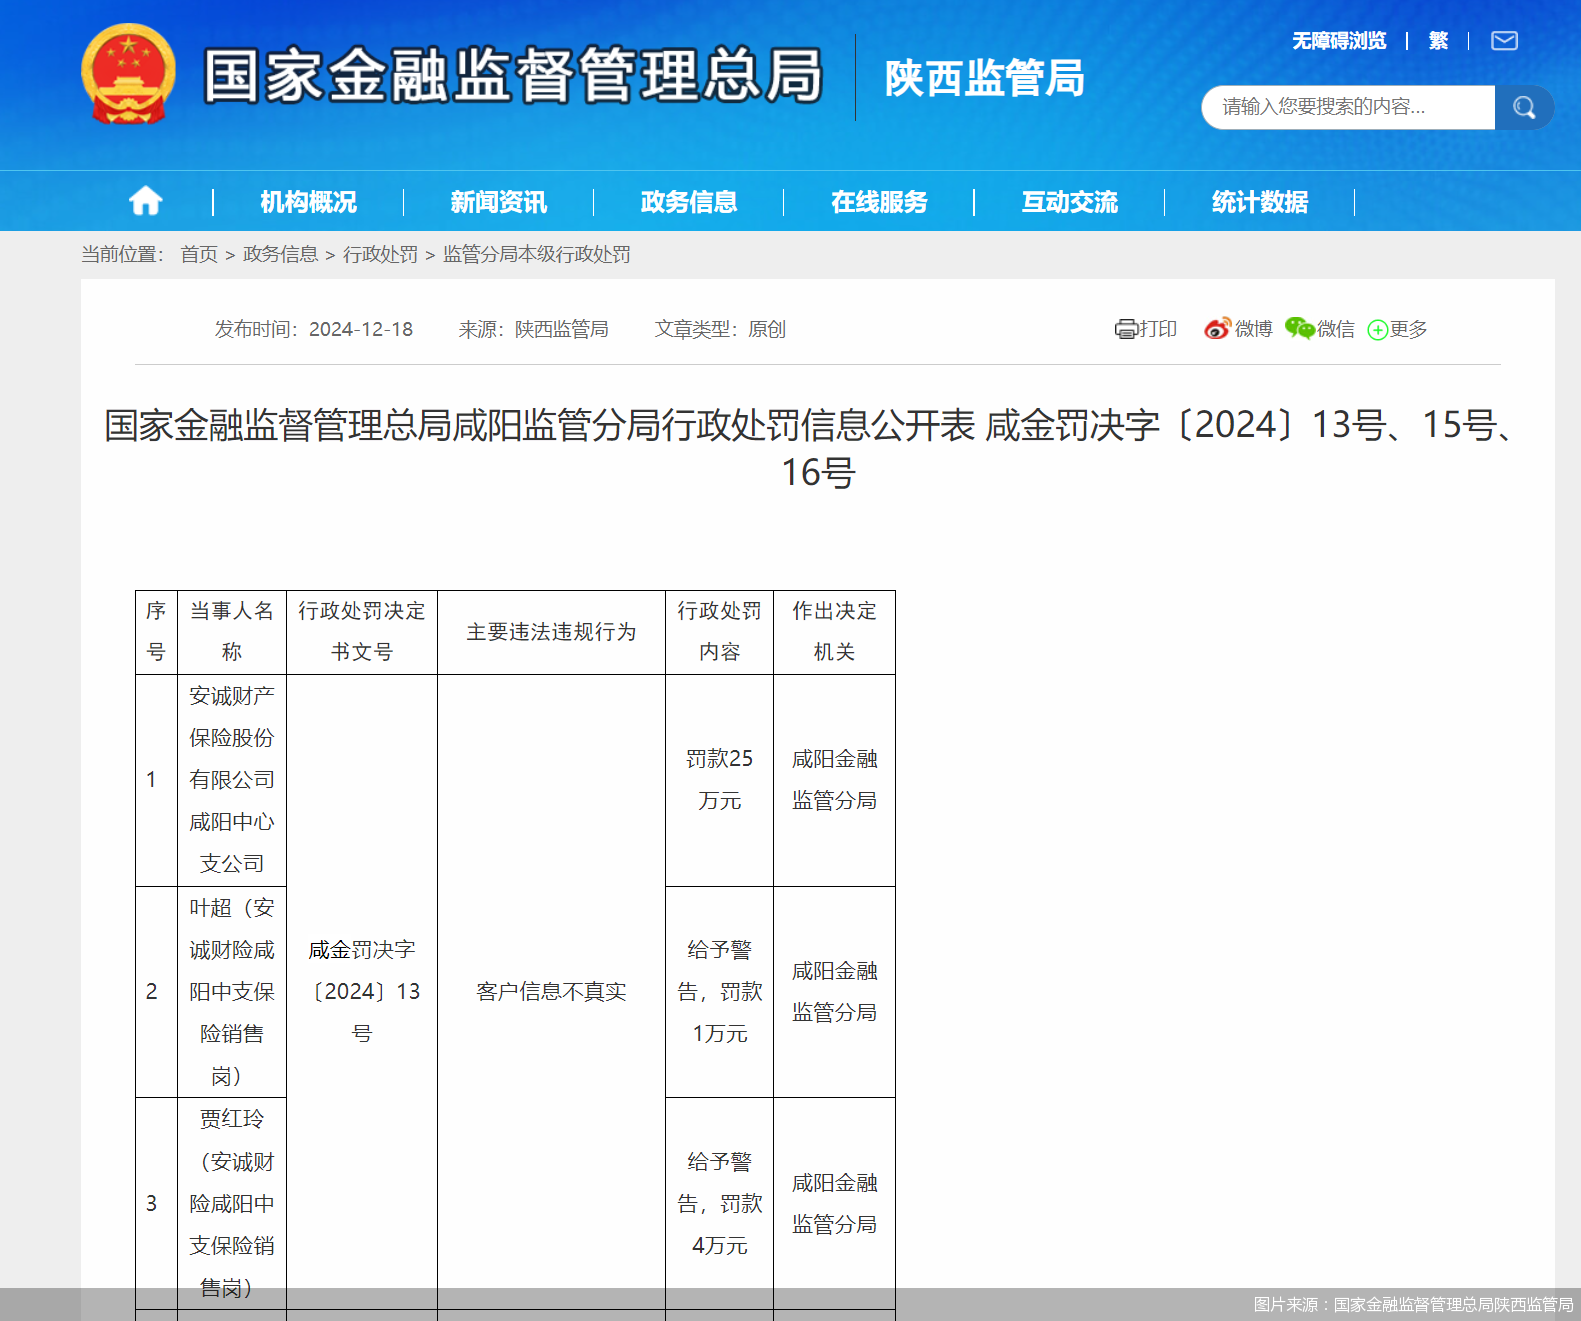Go to 首页 in the breadcrumb
The height and width of the screenshot is (1321, 1581).
coord(199,255)
